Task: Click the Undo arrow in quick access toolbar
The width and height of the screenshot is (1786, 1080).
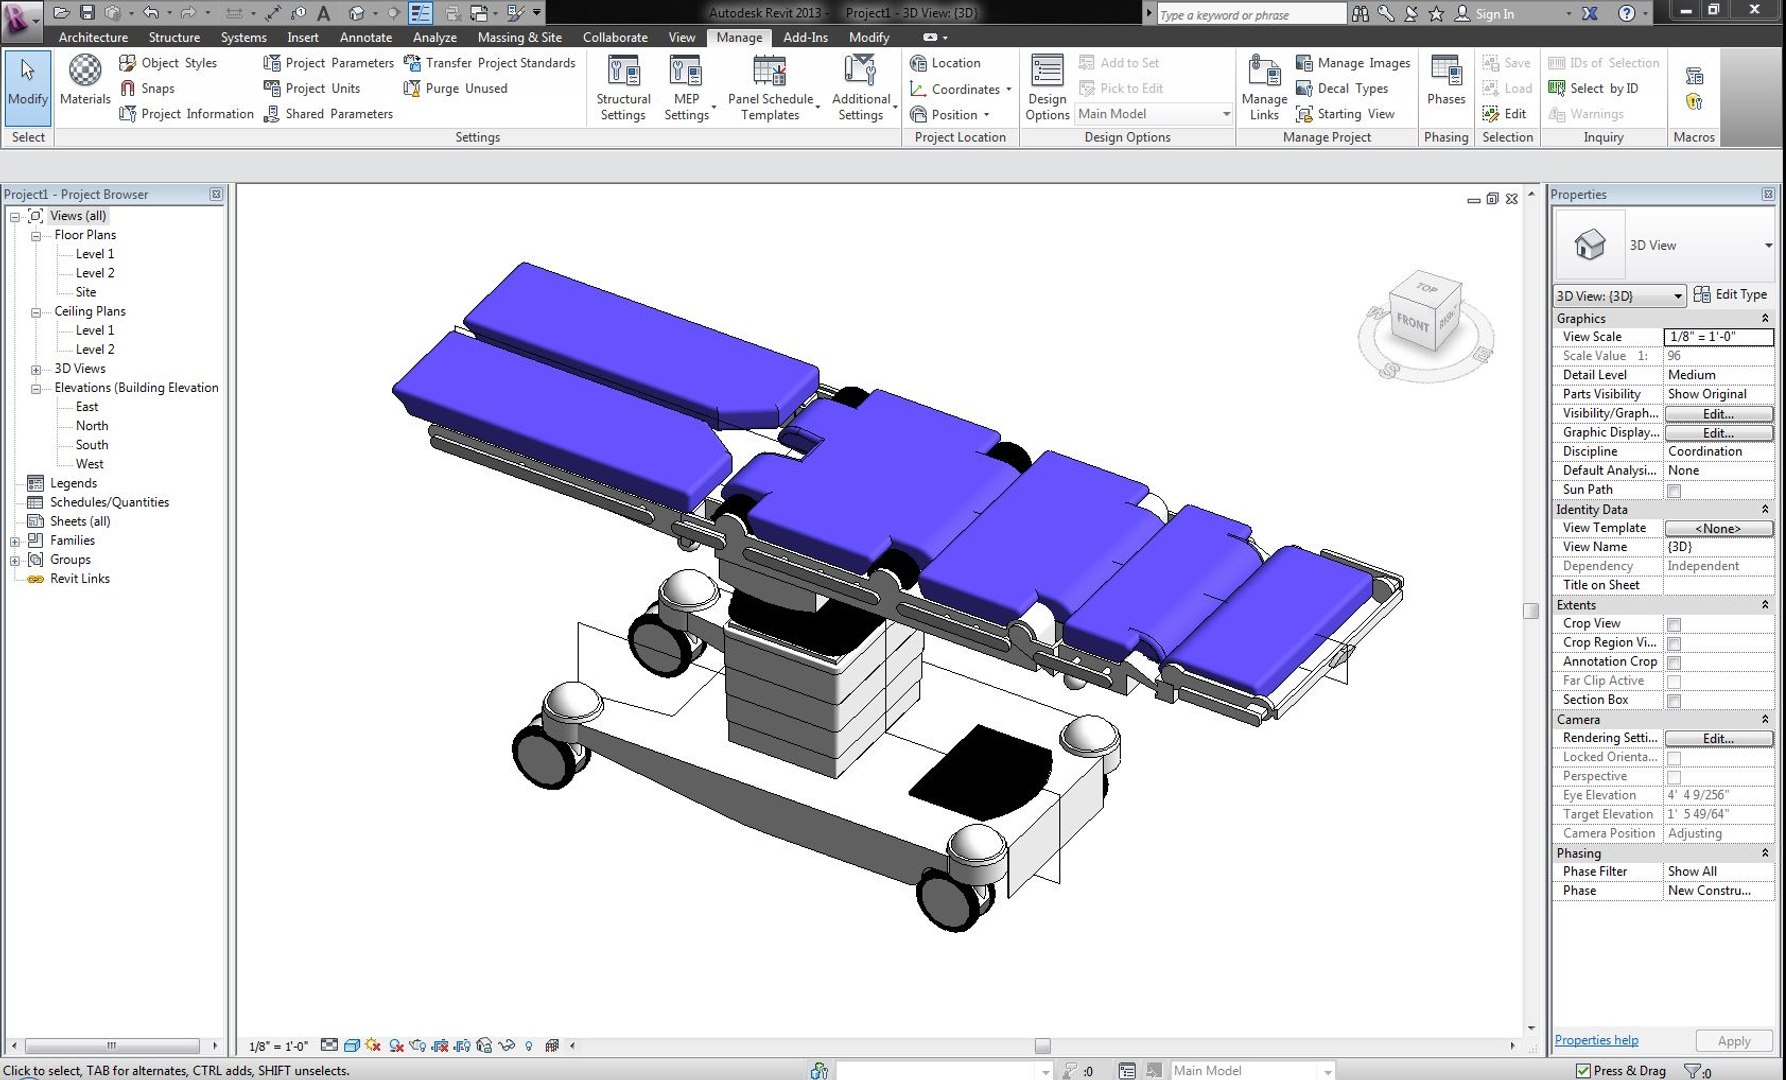Action: [x=150, y=13]
